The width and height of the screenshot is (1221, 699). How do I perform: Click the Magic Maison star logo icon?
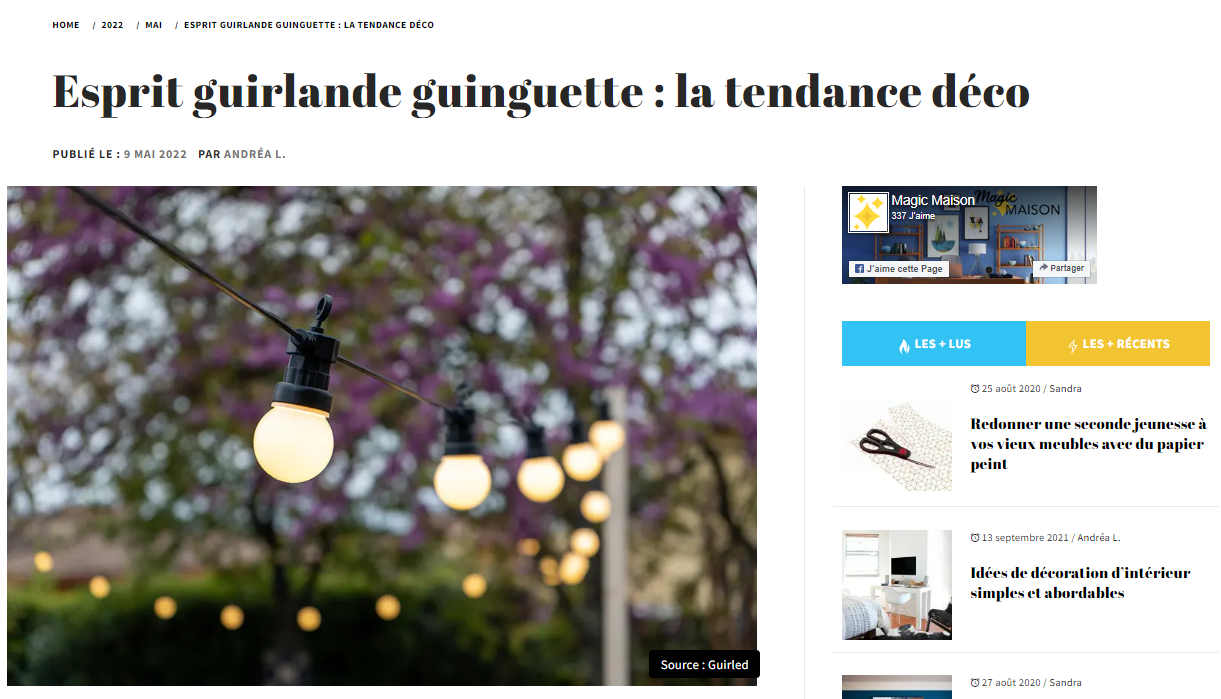(867, 212)
